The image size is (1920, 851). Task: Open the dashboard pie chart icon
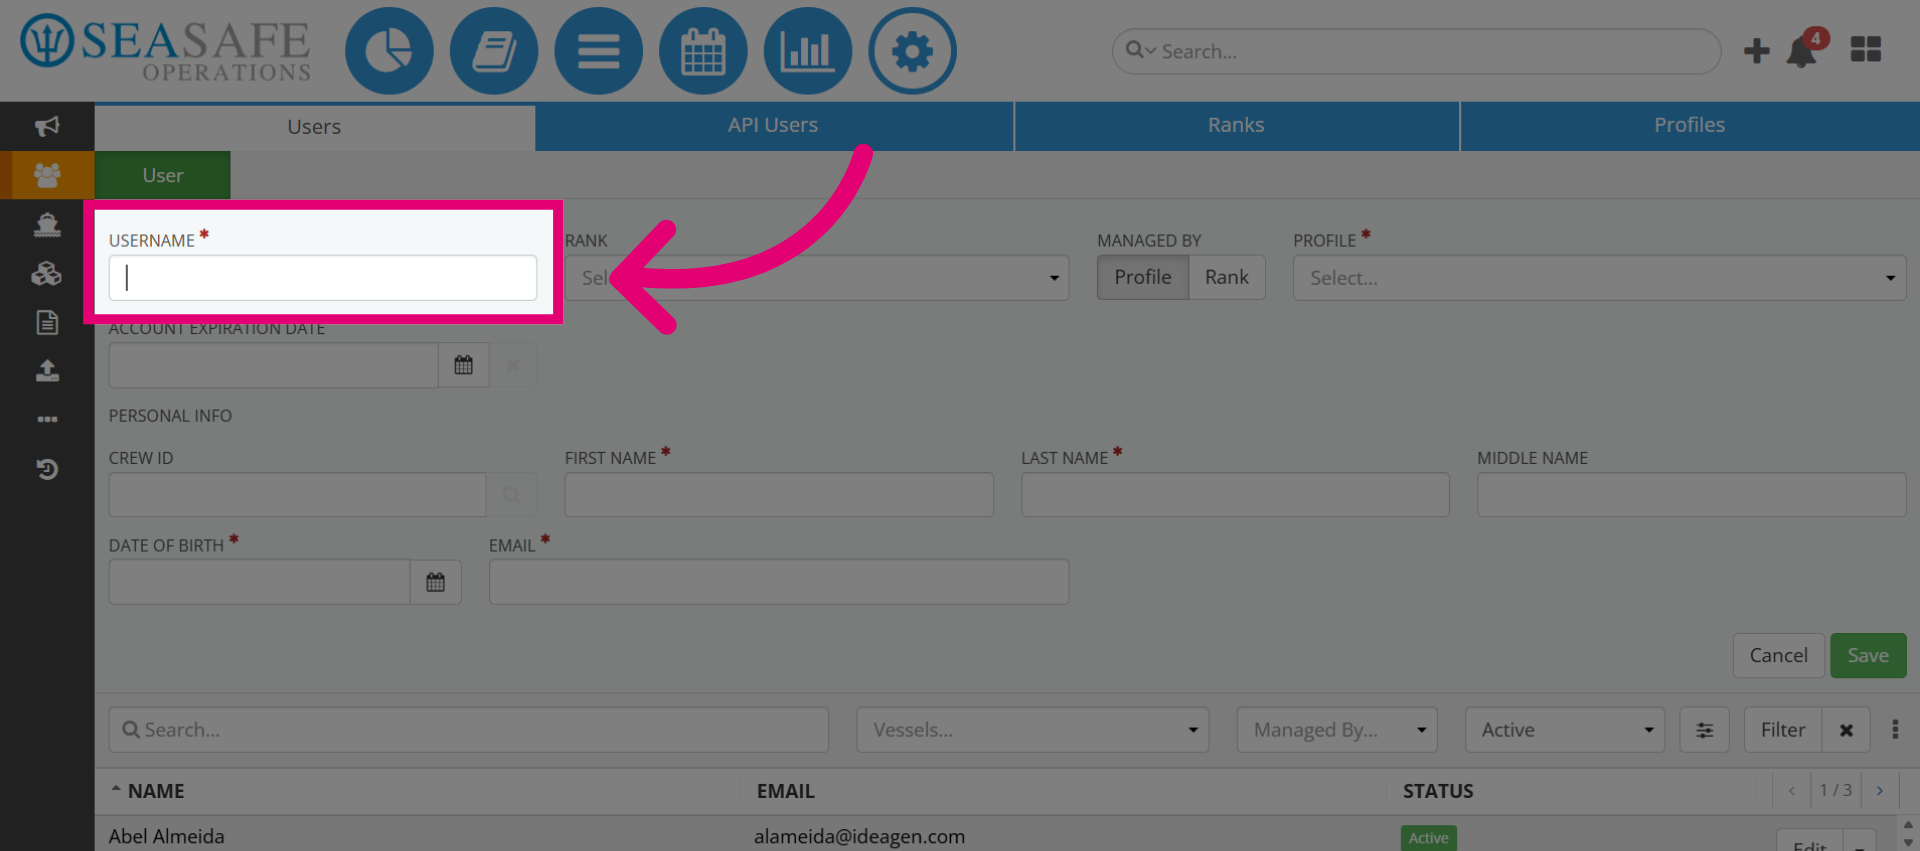[x=389, y=51]
